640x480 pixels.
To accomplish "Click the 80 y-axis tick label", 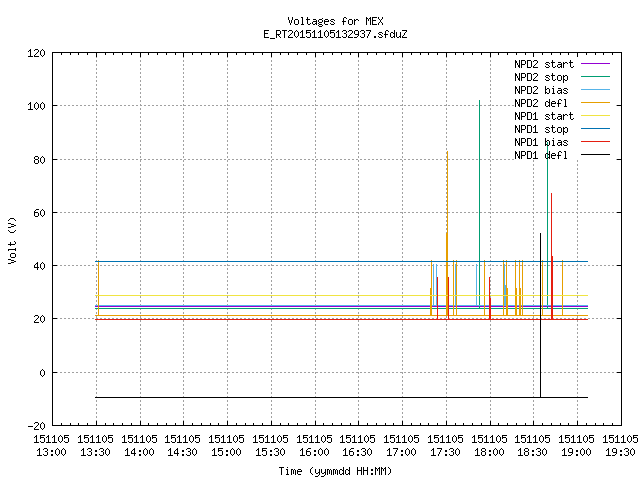I will click(39, 160).
